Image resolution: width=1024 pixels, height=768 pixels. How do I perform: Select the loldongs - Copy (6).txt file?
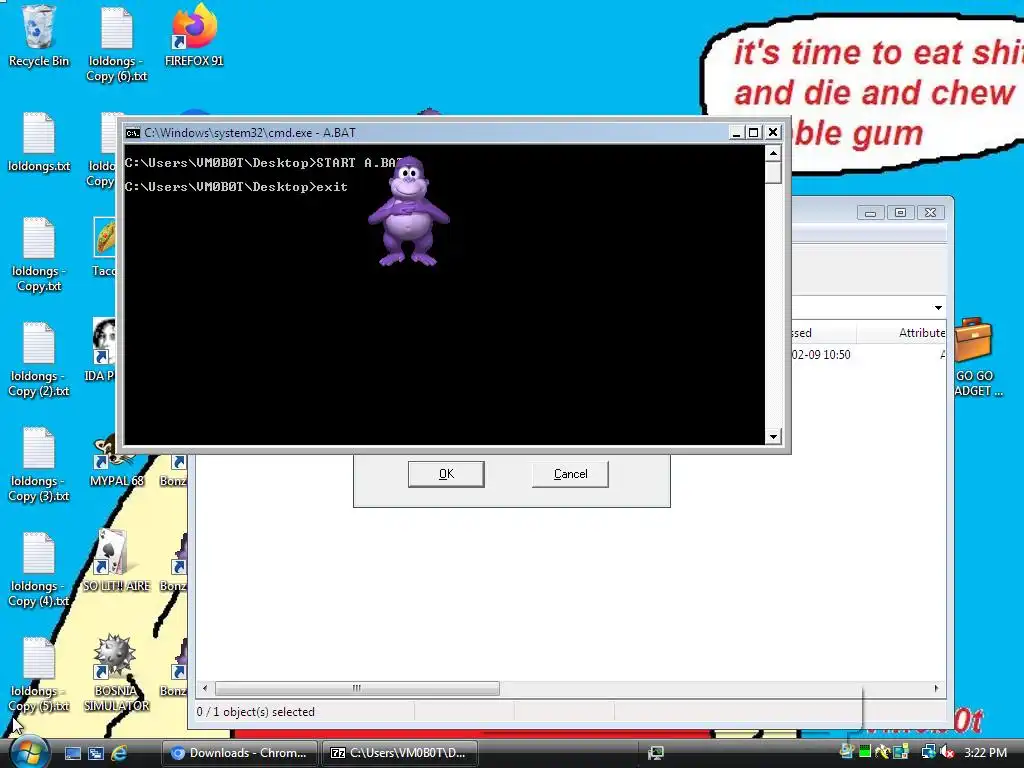coord(117,44)
